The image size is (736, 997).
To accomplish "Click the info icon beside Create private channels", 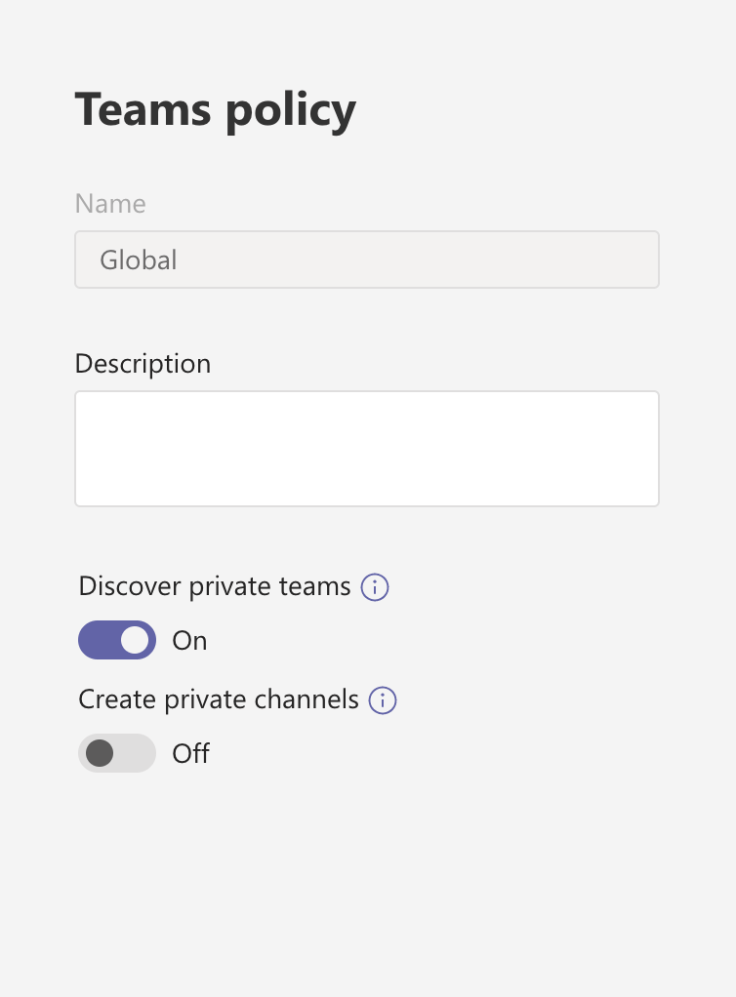I will tap(382, 700).
